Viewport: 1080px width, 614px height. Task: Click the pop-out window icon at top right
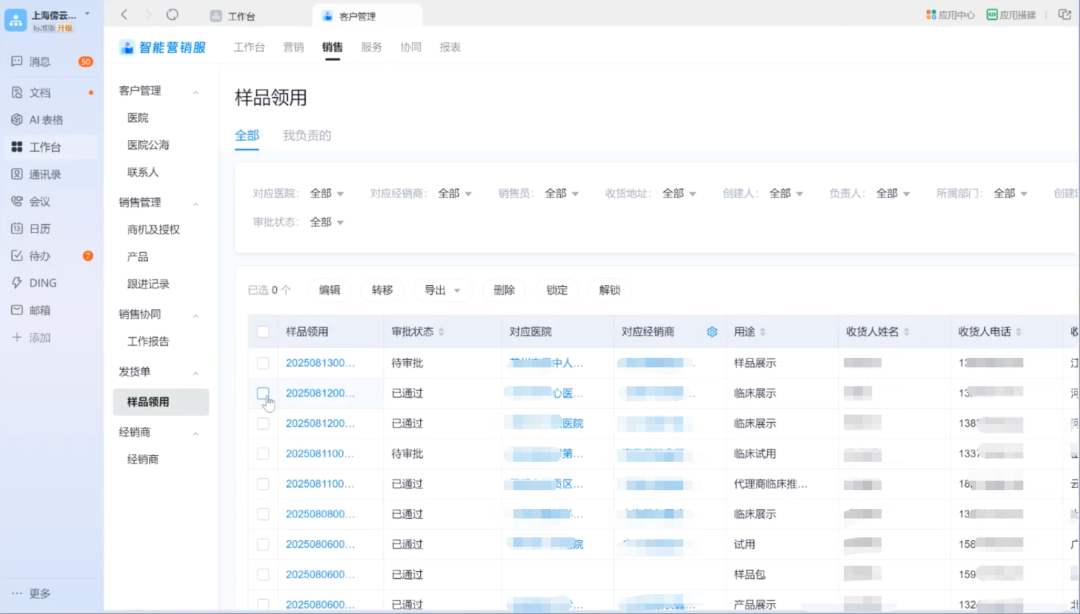(1064, 14)
